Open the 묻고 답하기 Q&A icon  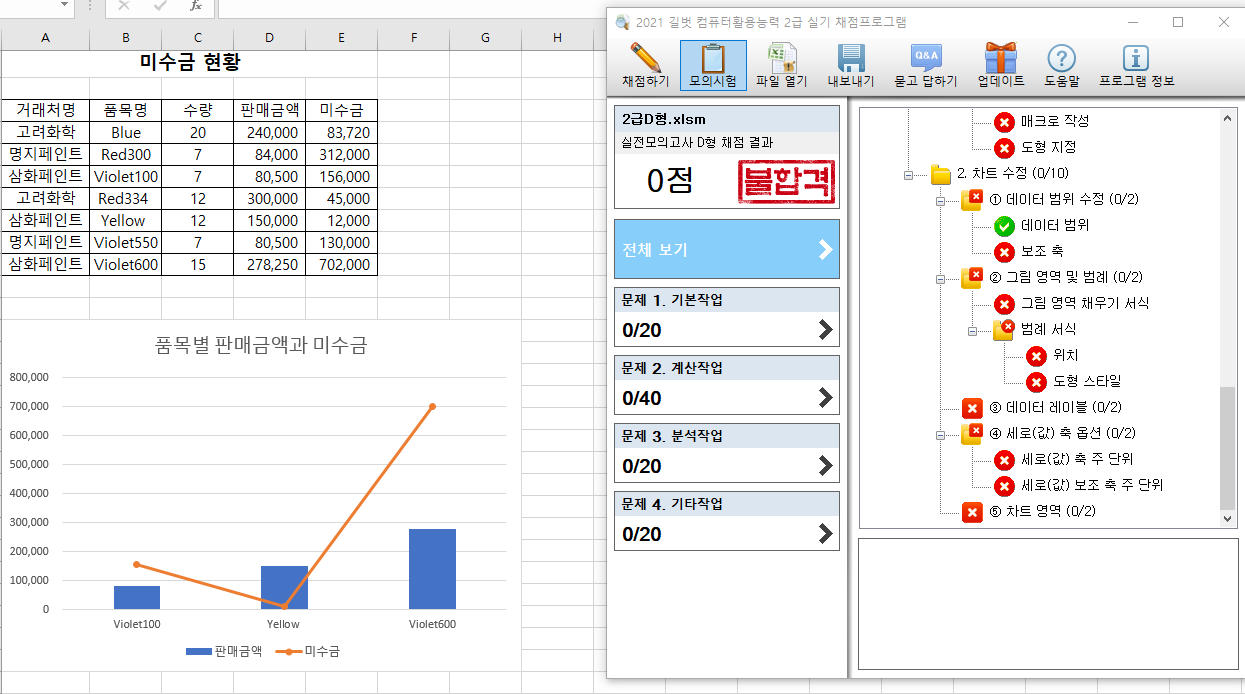coord(925,58)
